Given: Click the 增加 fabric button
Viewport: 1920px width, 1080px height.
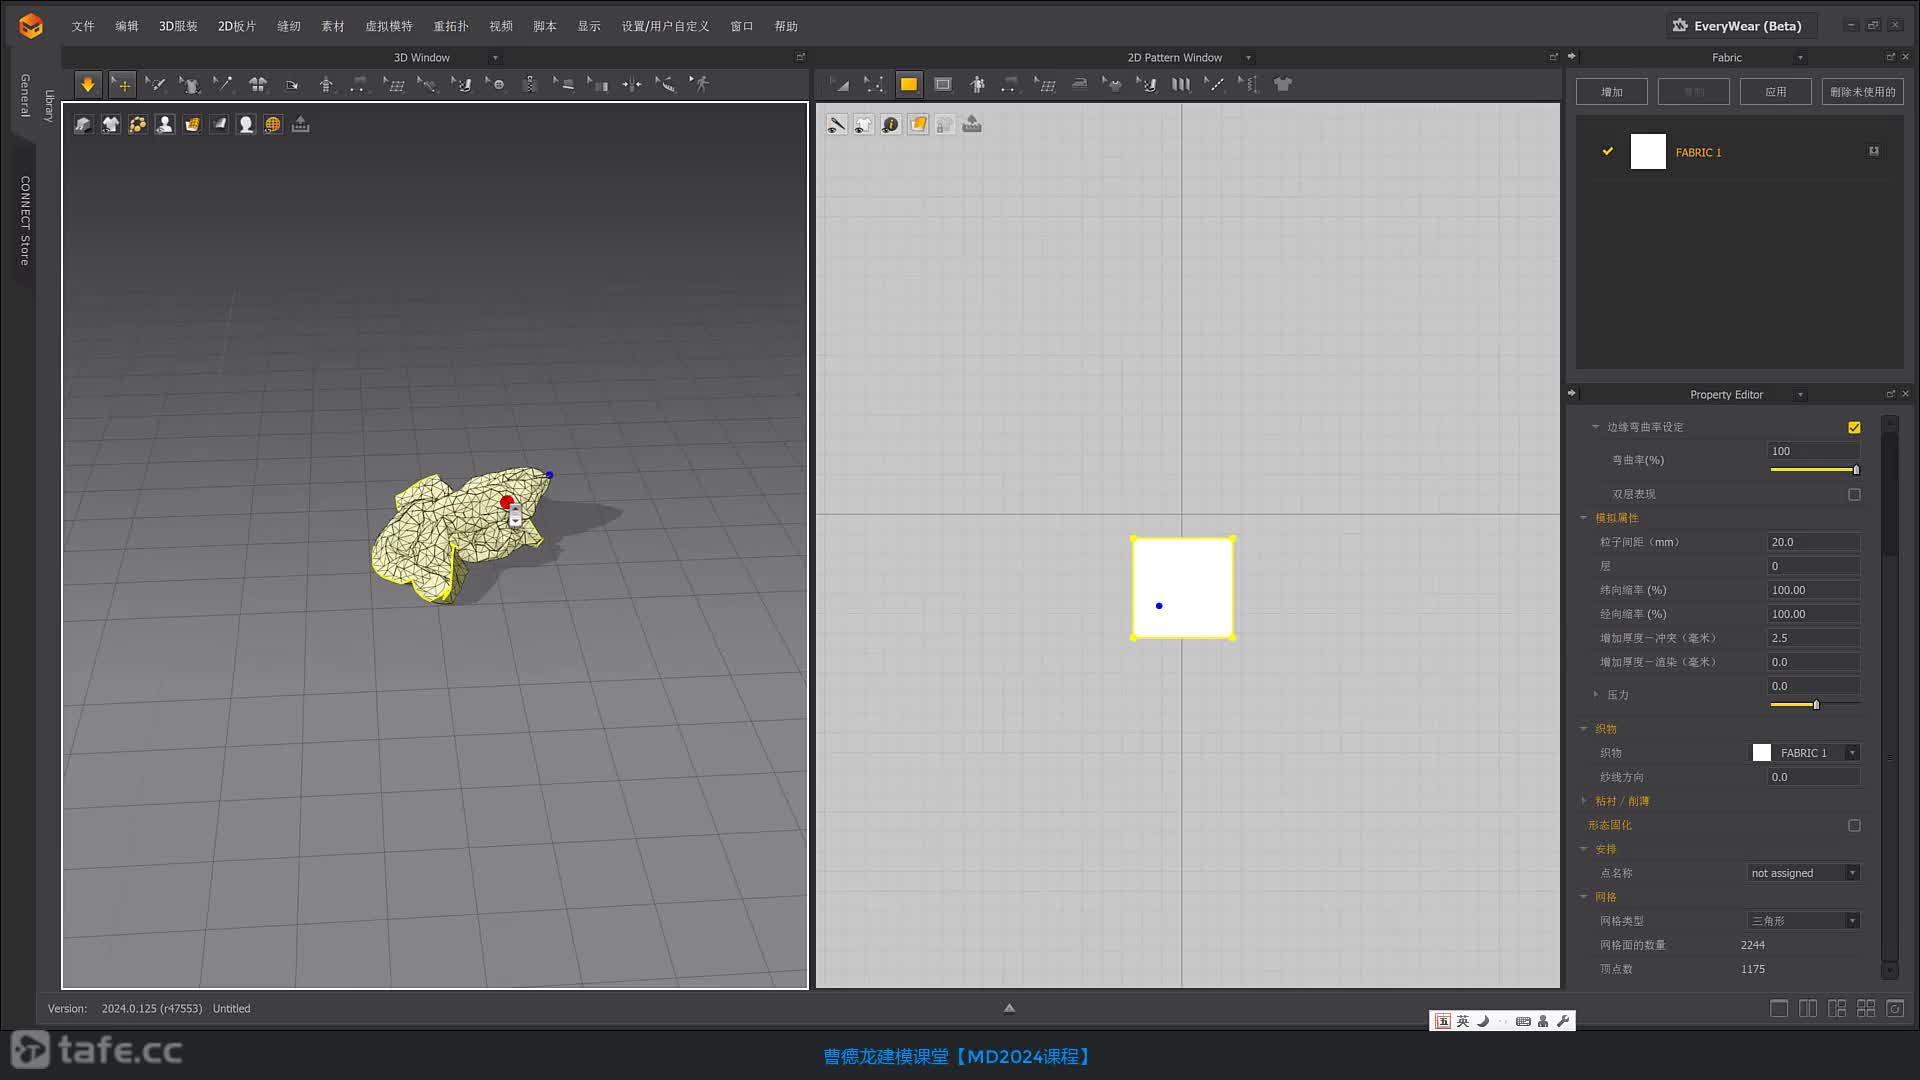Looking at the screenshot, I should tap(1612, 92).
